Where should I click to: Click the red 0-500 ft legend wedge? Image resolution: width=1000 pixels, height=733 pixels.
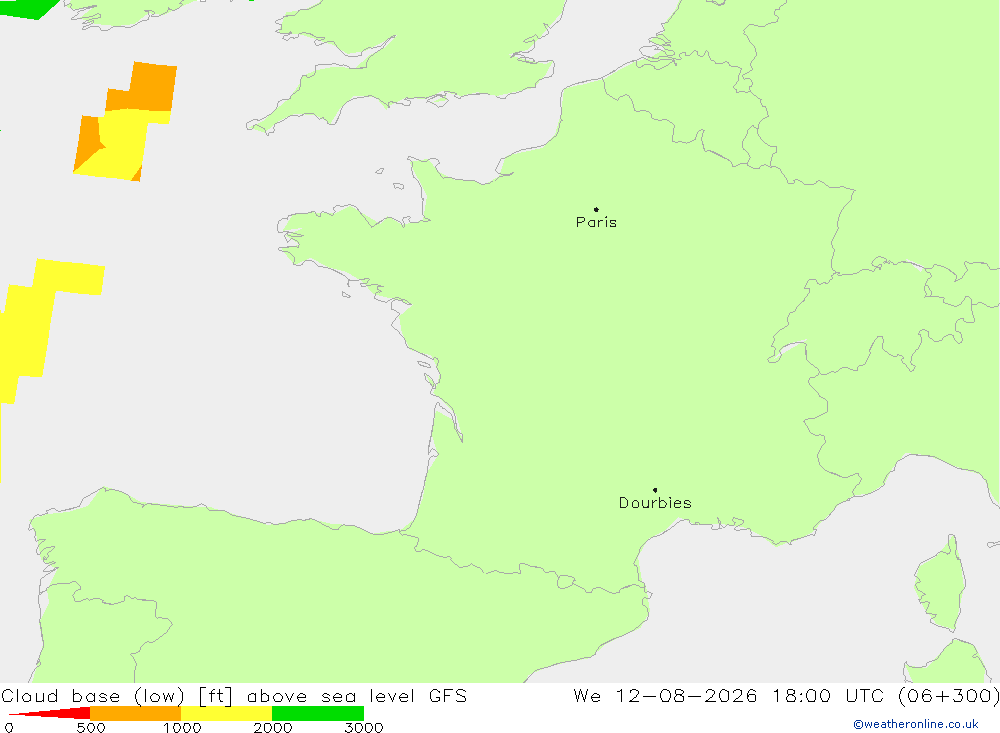pos(50,713)
